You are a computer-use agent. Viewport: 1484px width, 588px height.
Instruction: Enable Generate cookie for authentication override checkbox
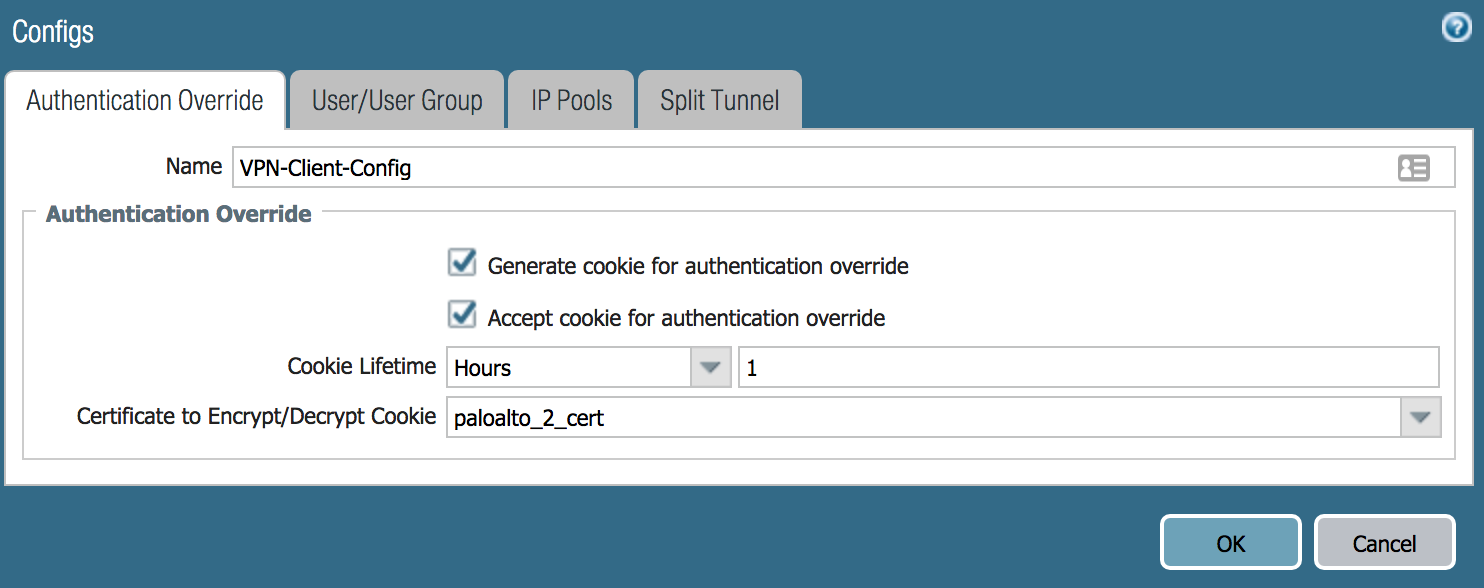(462, 264)
